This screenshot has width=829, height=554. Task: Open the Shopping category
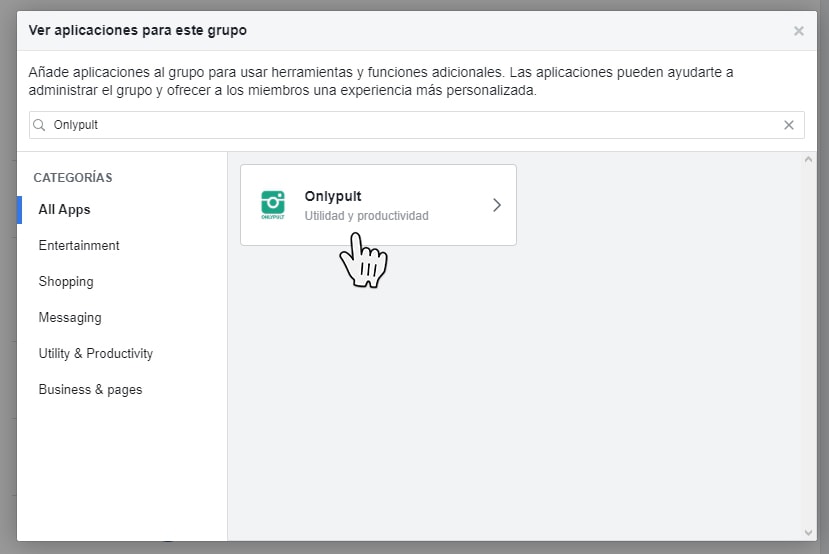(x=66, y=282)
